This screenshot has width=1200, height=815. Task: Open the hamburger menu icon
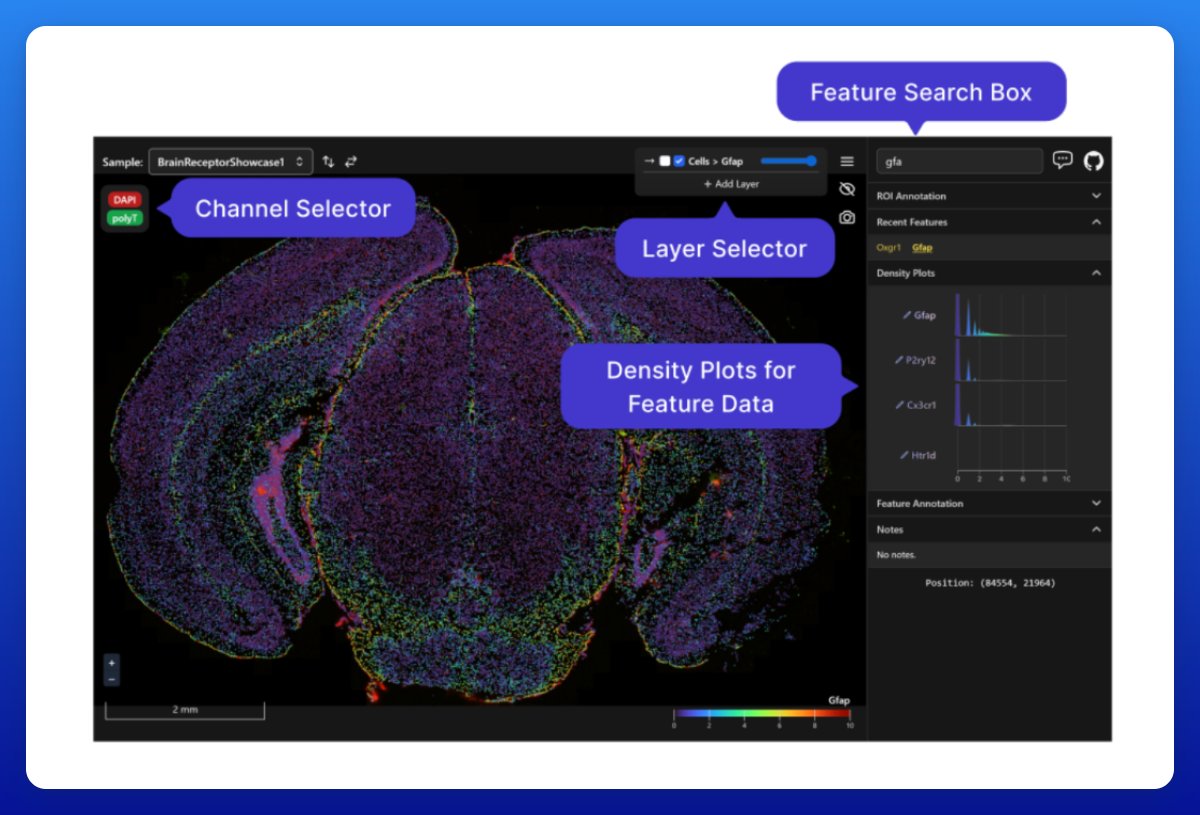click(847, 160)
